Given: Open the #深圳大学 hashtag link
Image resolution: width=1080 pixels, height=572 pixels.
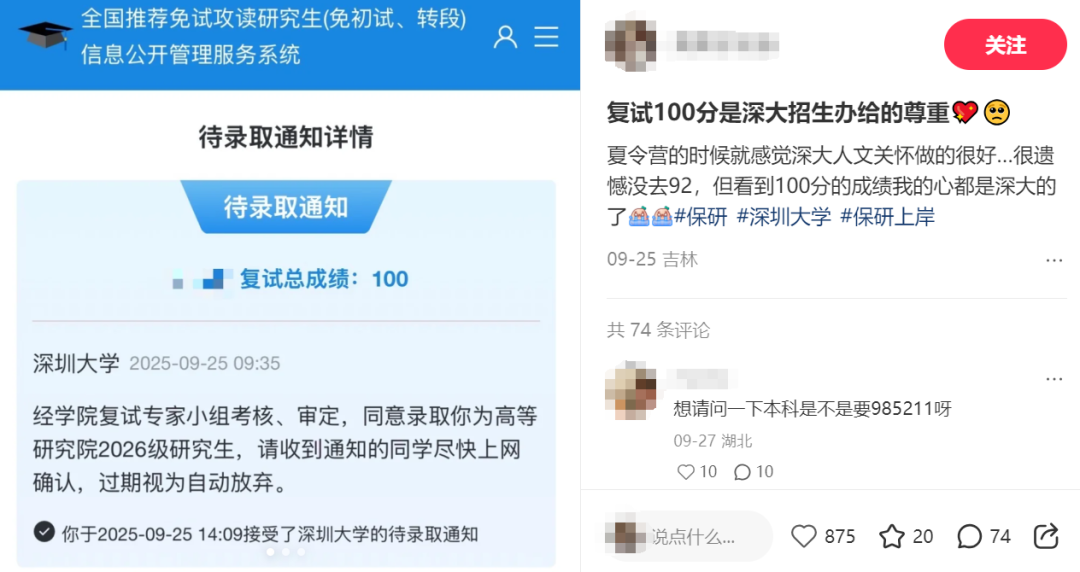Looking at the screenshot, I should pyautogui.click(x=784, y=216).
